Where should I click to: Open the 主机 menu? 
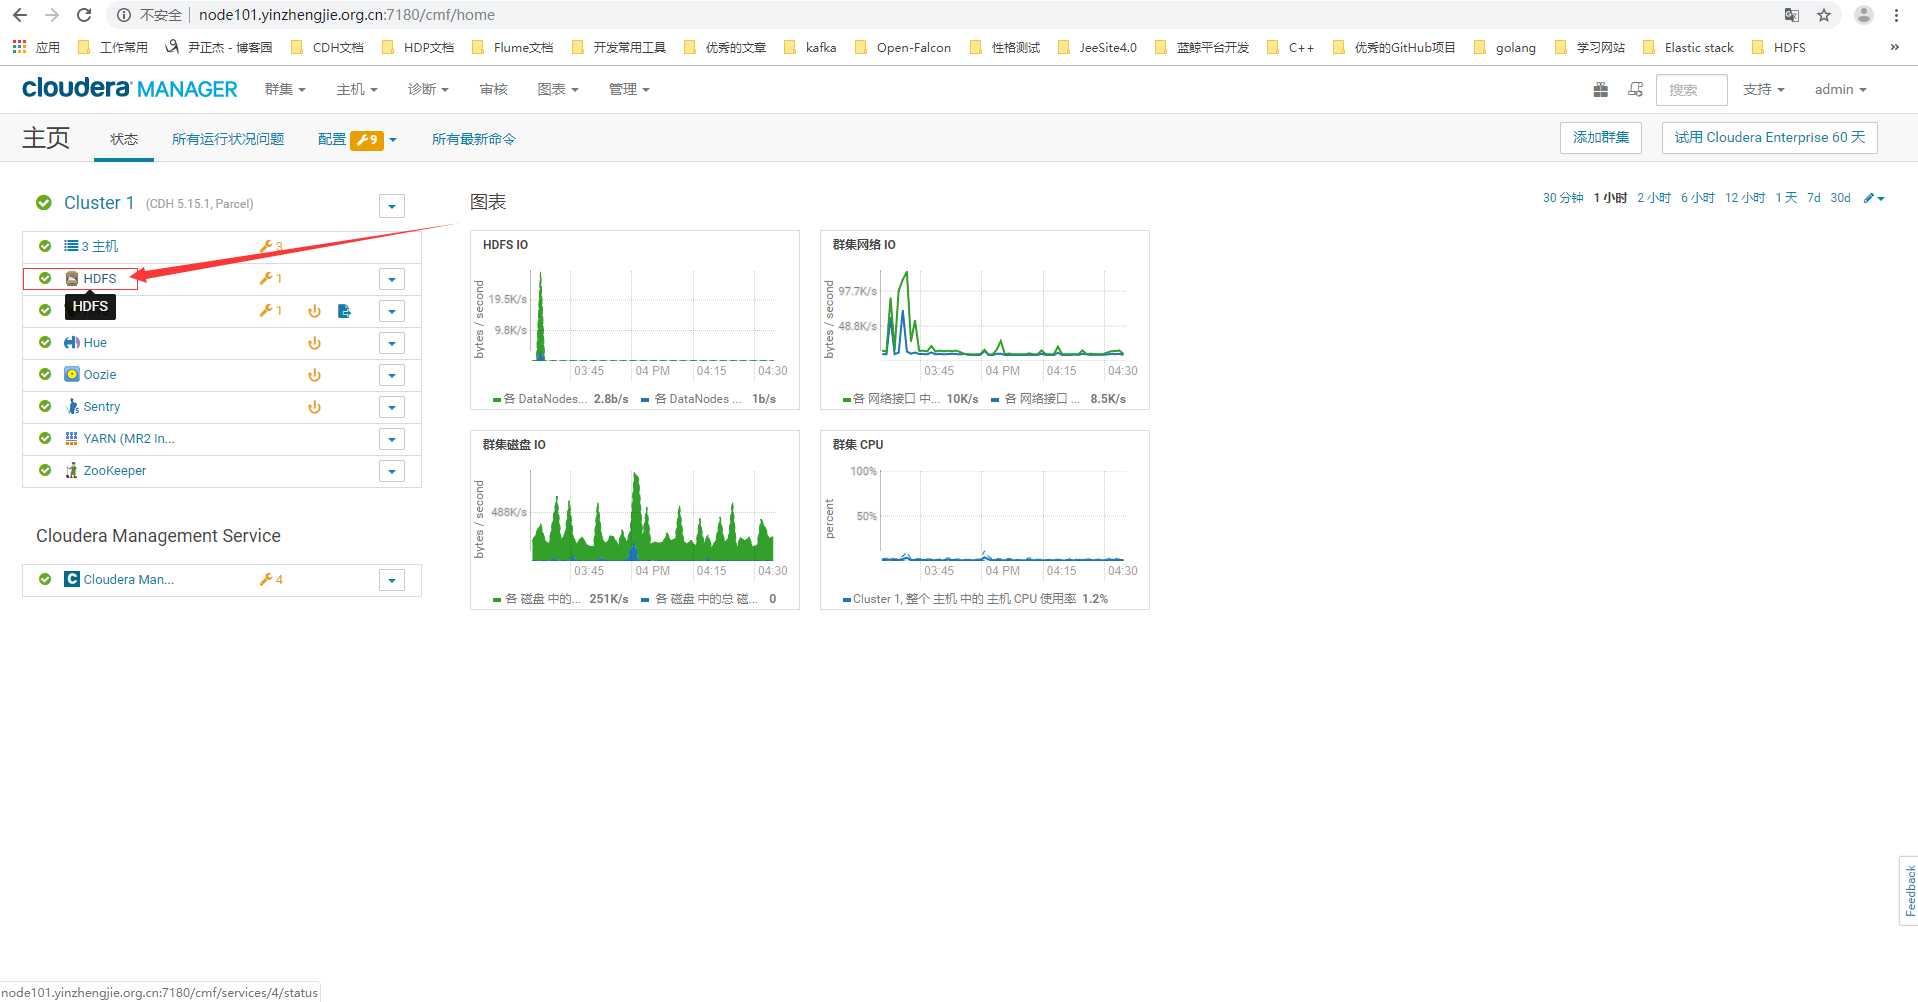pyautogui.click(x=357, y=89)
